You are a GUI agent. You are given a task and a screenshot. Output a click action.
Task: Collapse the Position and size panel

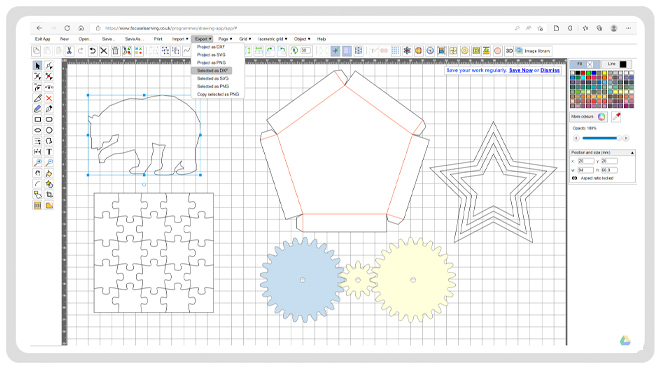pyautogui.click(x=632, y=152)
